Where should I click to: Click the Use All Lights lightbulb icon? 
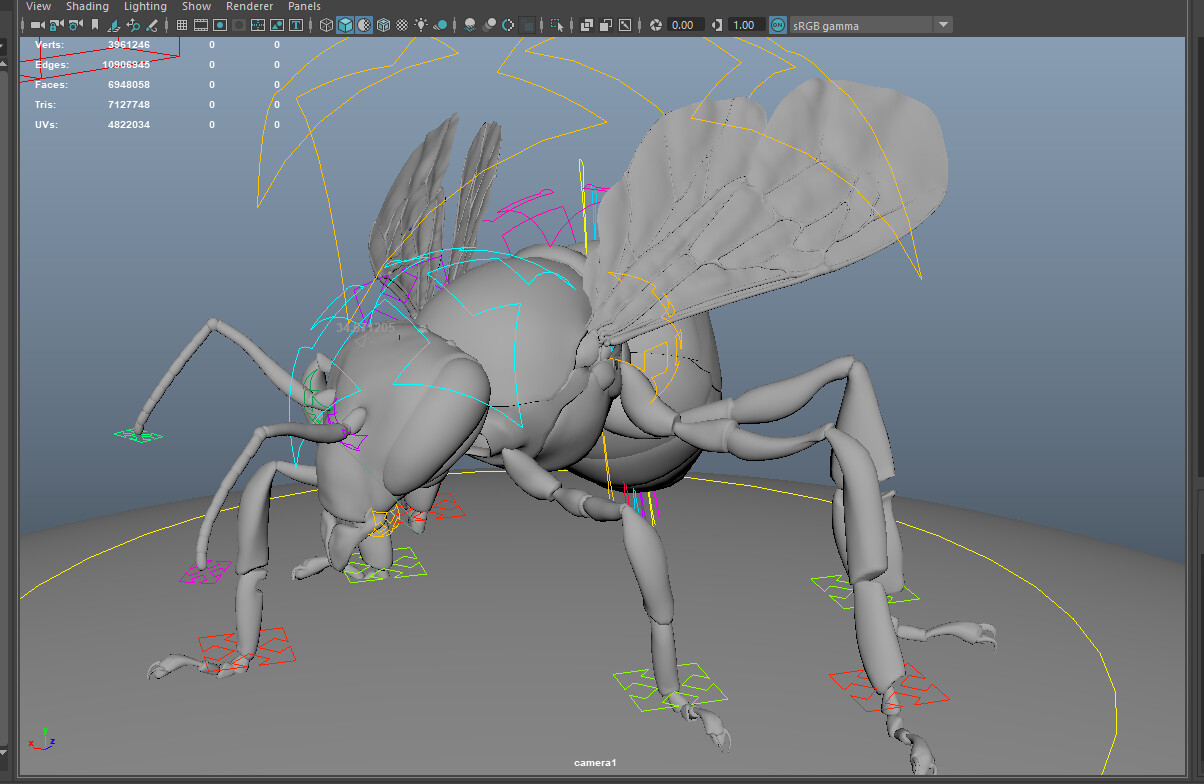click(421, 25)
